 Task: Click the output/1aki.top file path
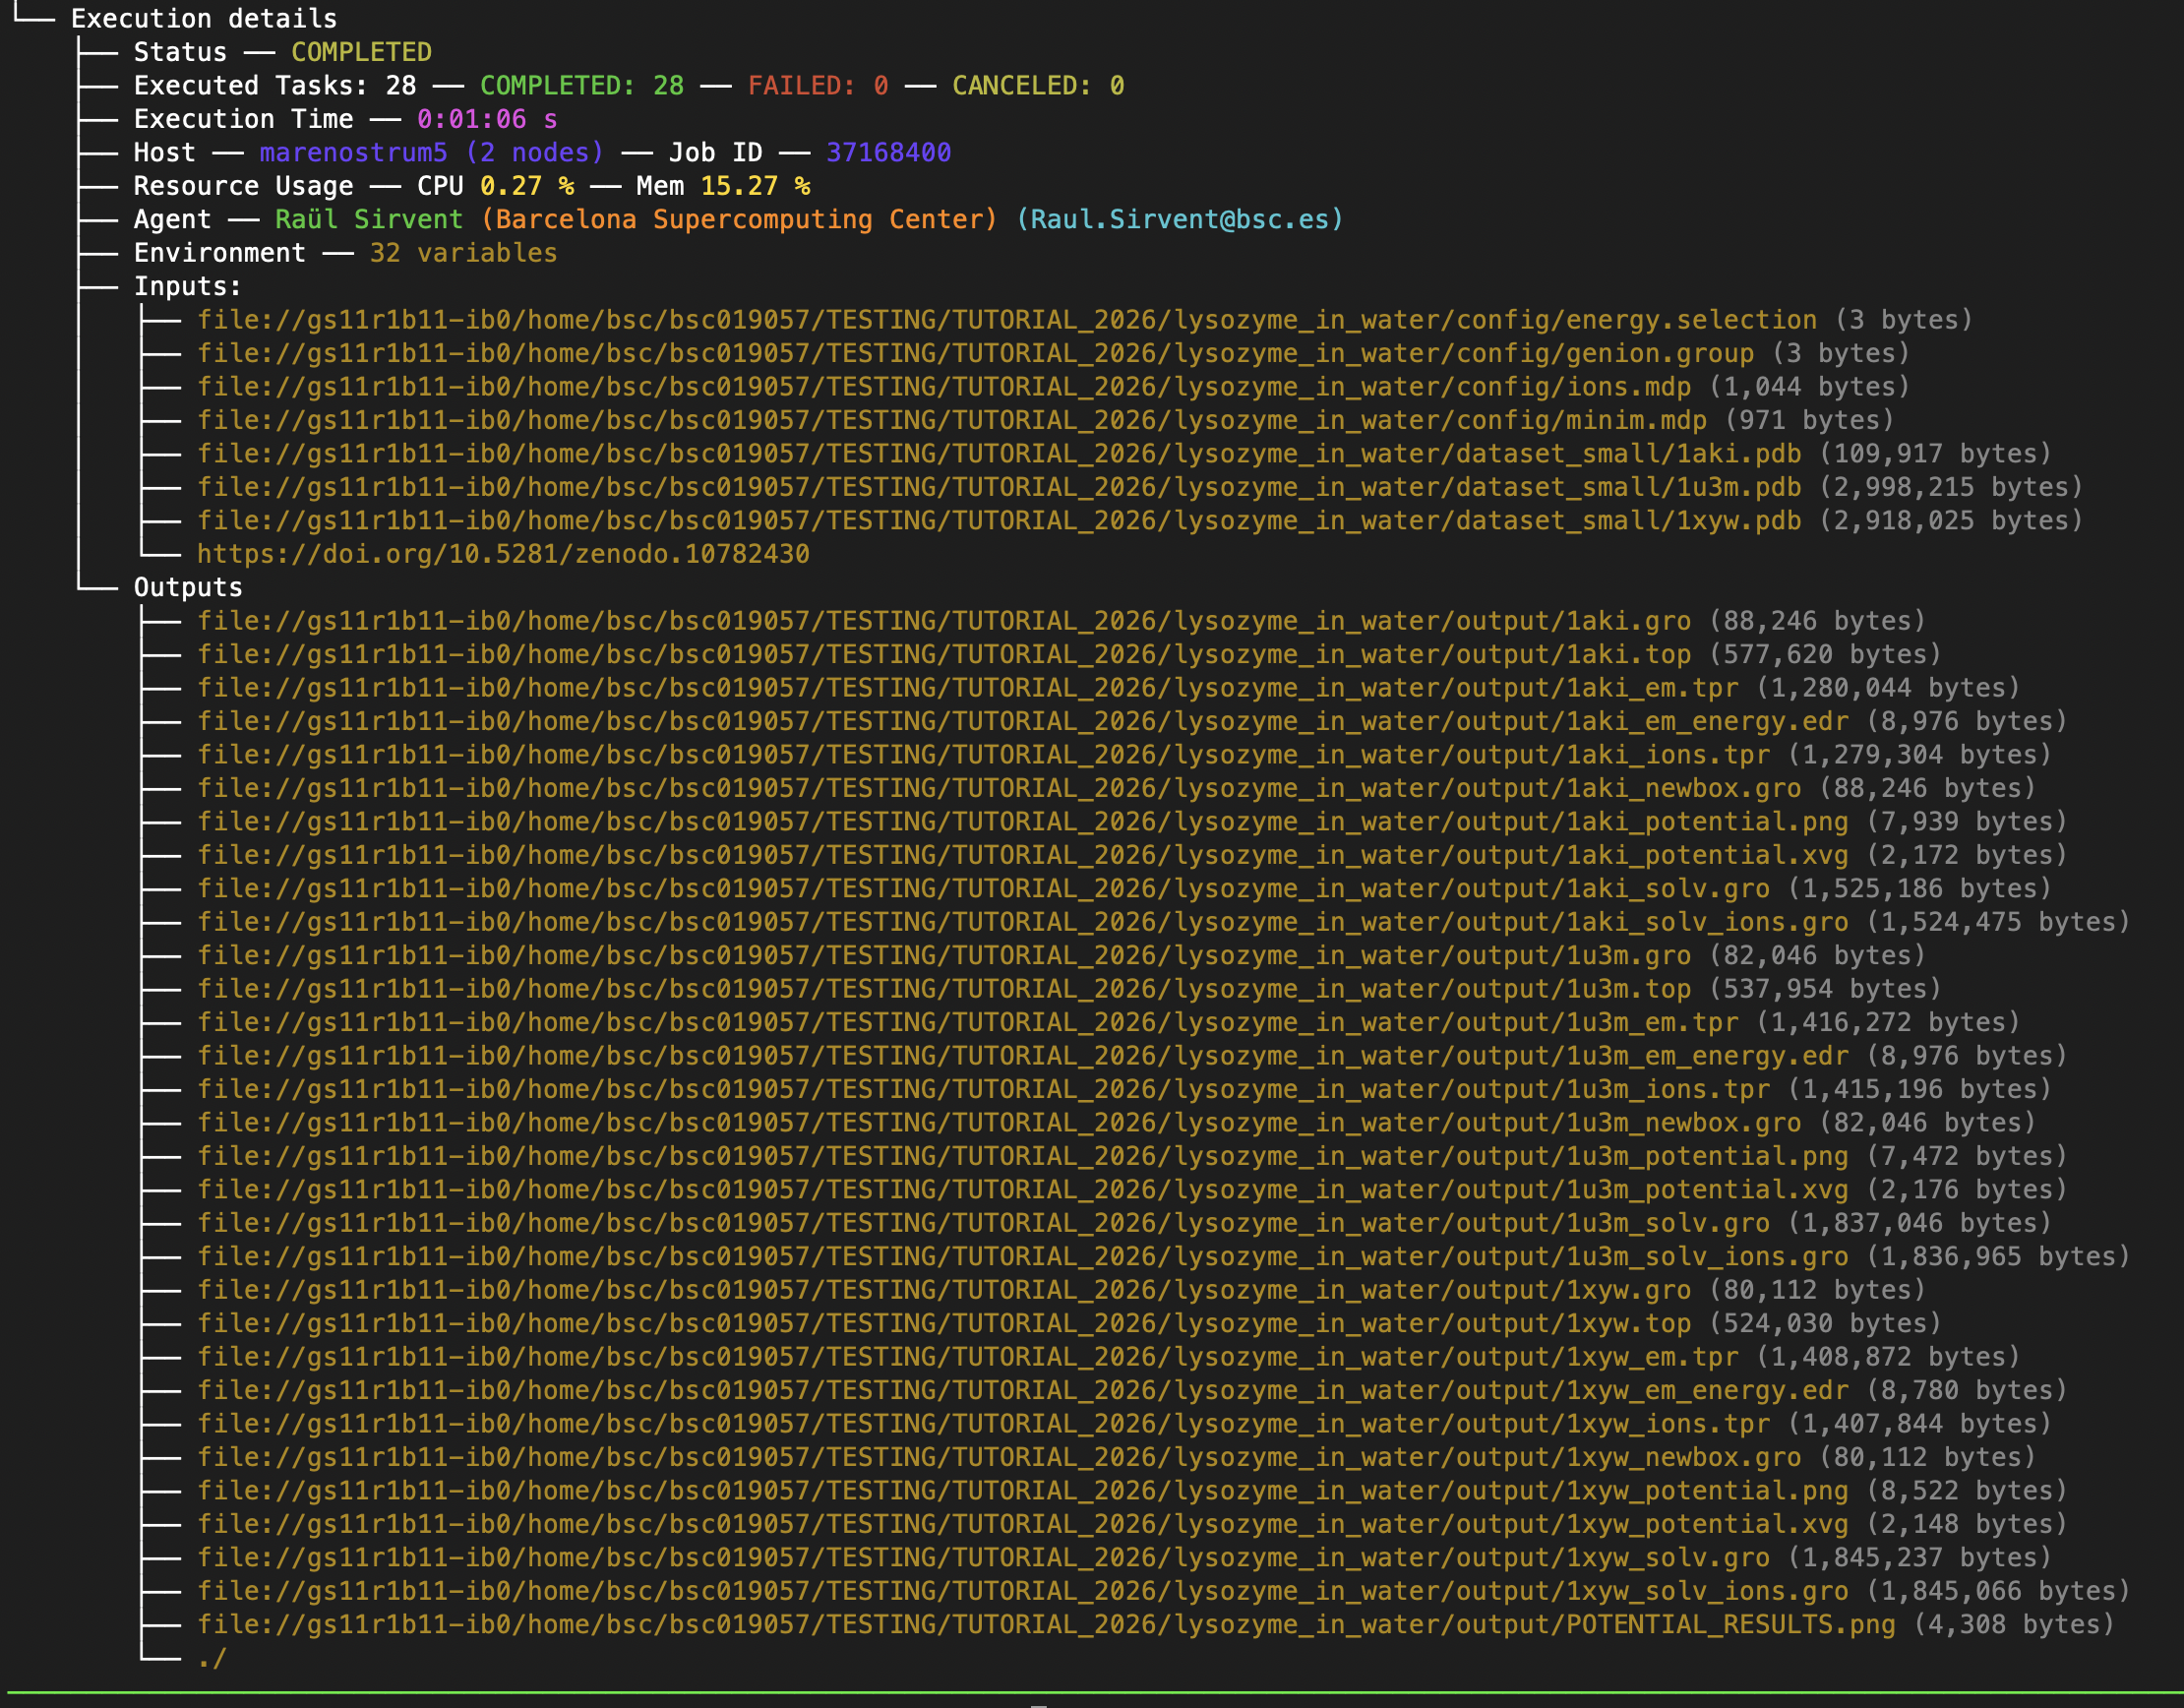tap(944, 654)
